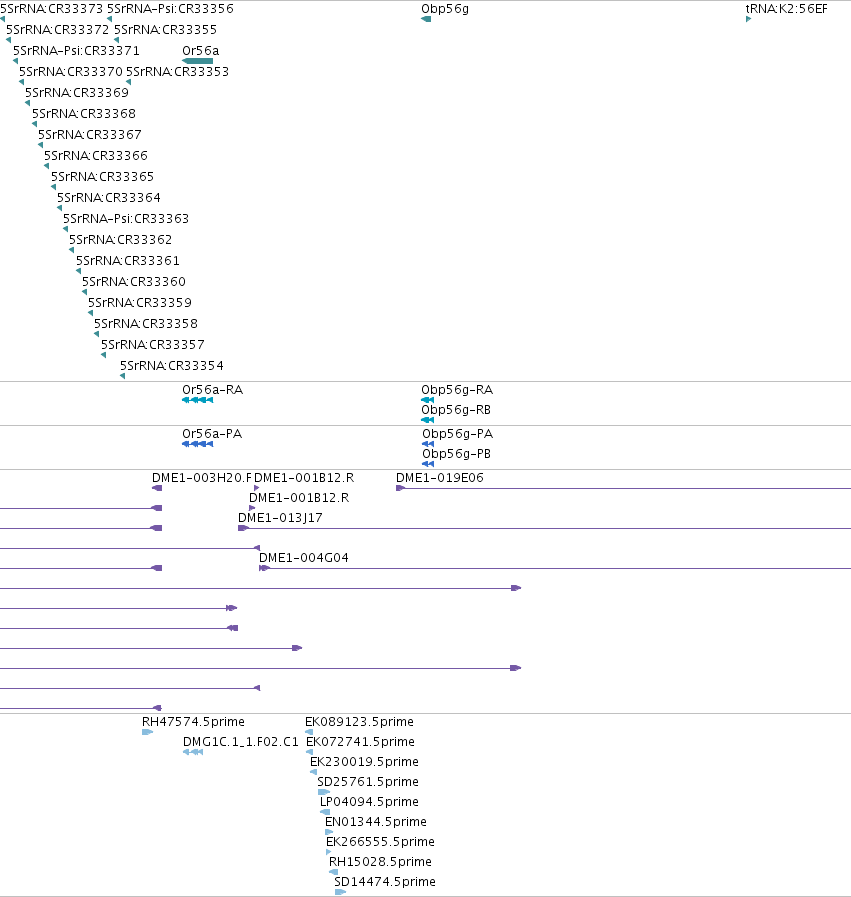Viewport: 851px width, 897px height.
Task: Select the 5SrRNA-Psi:CR33363 label
Action: [126, 219]
